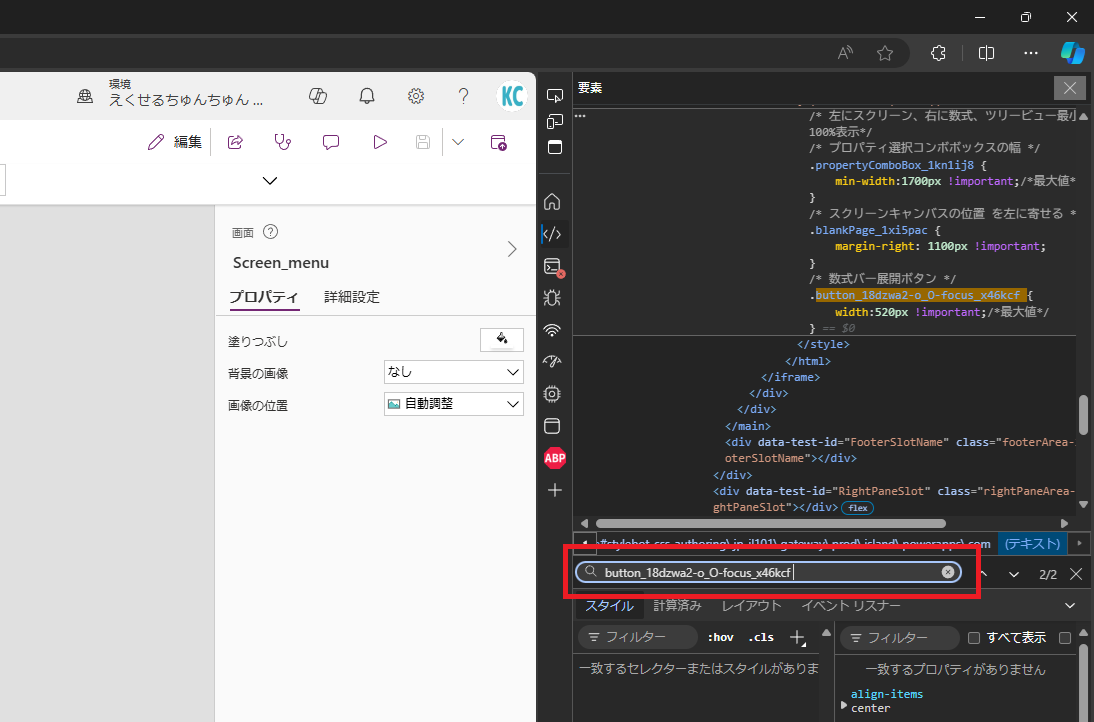Clear the DOM search text
1094x722 pixels.
[x=947, y=572]
